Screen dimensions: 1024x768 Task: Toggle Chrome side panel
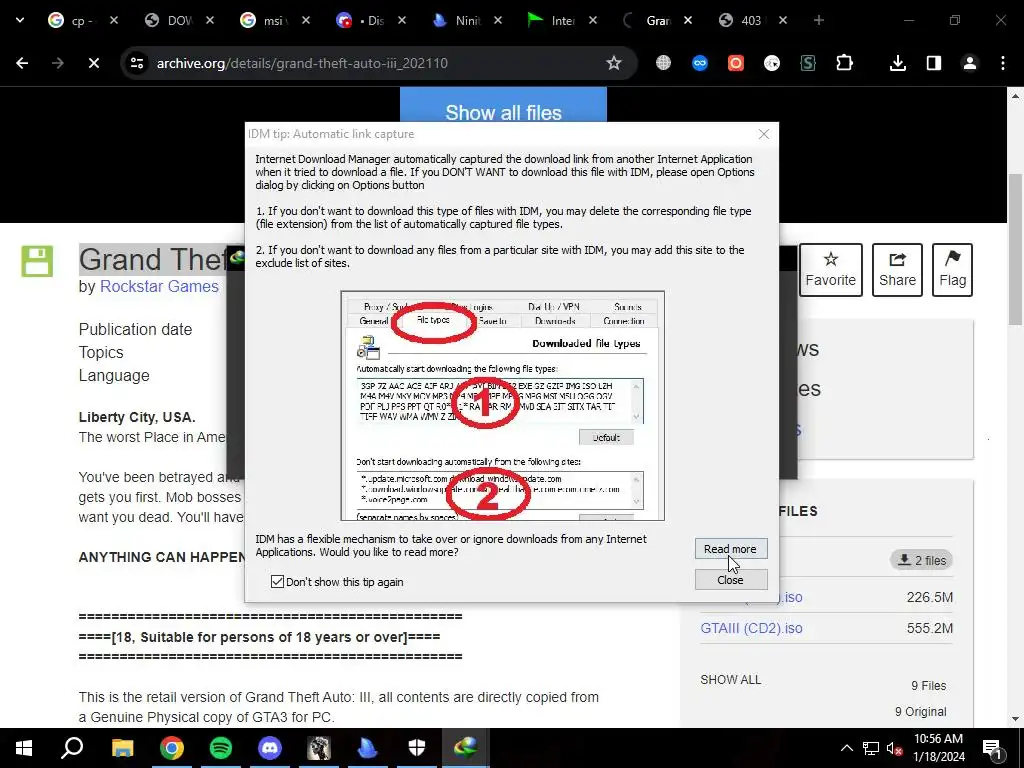934,63
